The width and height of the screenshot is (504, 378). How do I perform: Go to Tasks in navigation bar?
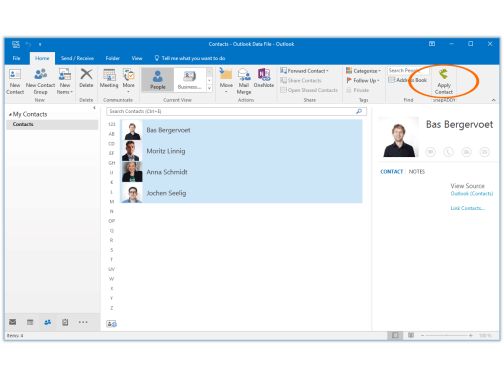(65, 322)
